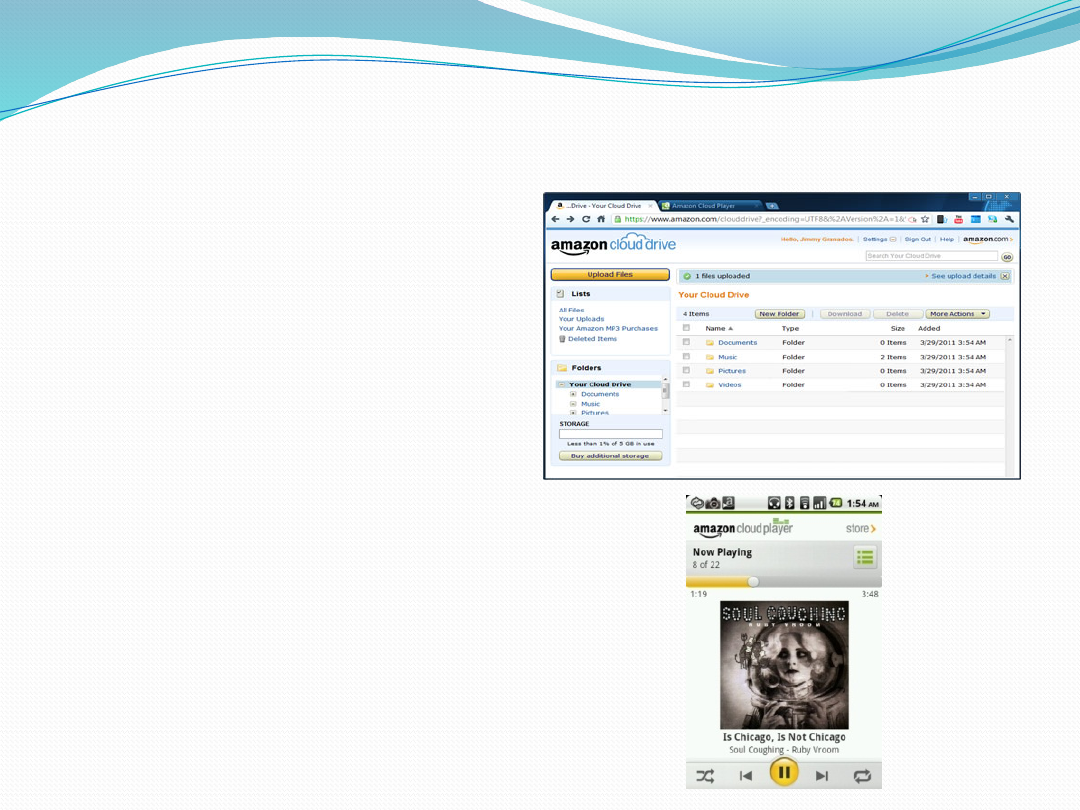Click the song progress slider knob
Viewport: 1080px width, 810px height.
(753, 581)
